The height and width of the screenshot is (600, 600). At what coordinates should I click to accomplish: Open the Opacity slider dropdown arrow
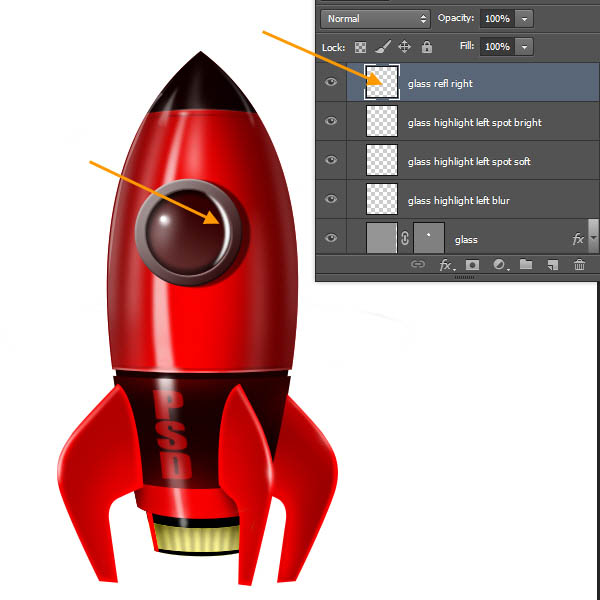(x=526, y=19)
